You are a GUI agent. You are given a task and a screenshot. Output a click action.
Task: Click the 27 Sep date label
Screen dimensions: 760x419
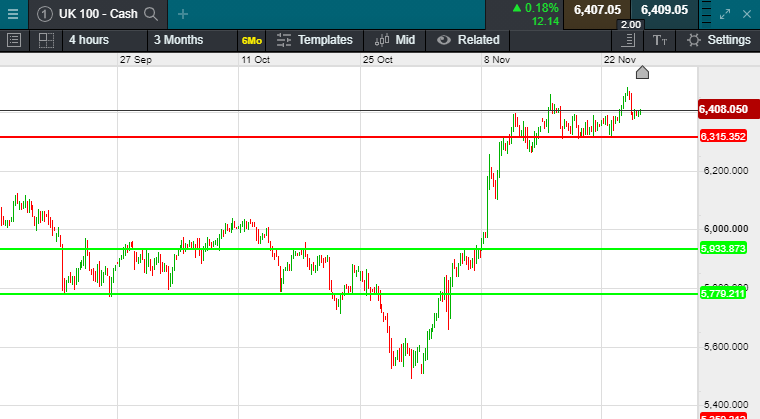tap(136, 60)
